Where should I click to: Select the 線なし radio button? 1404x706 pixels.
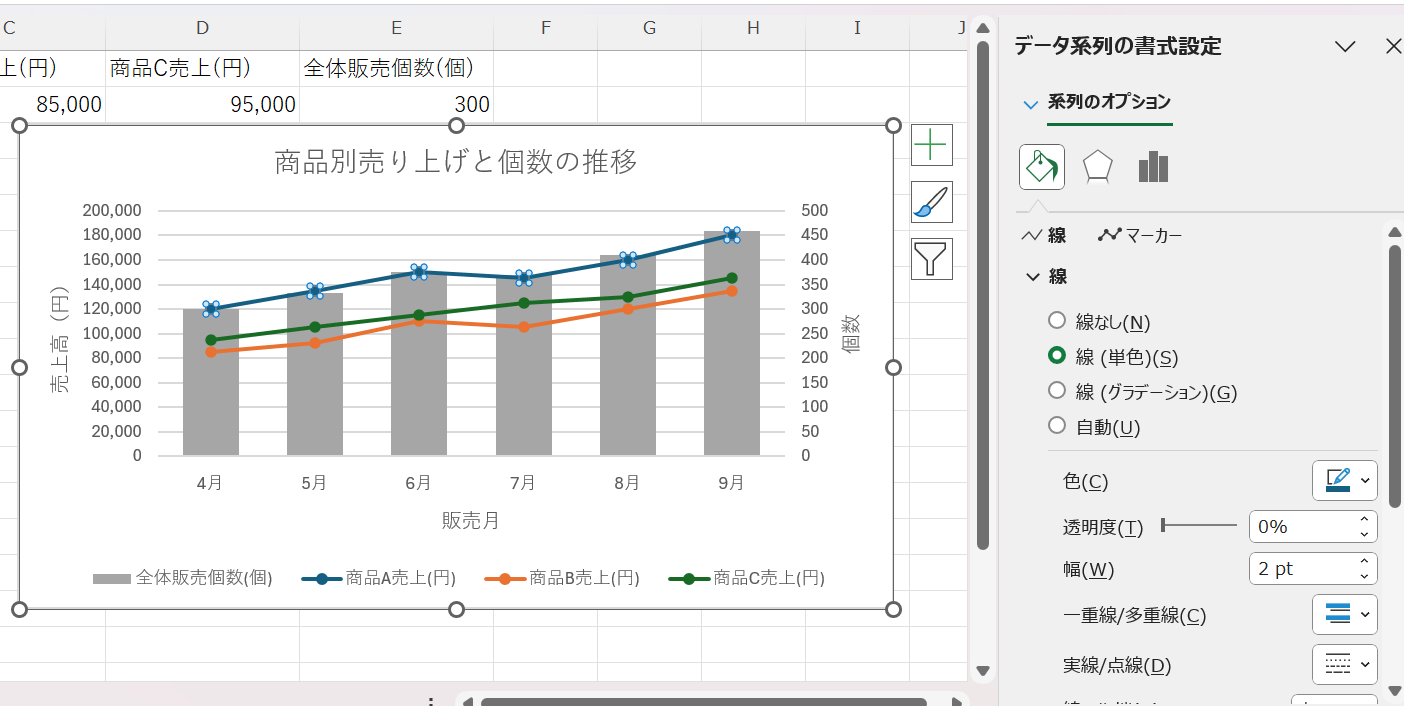pos(1057,320)
